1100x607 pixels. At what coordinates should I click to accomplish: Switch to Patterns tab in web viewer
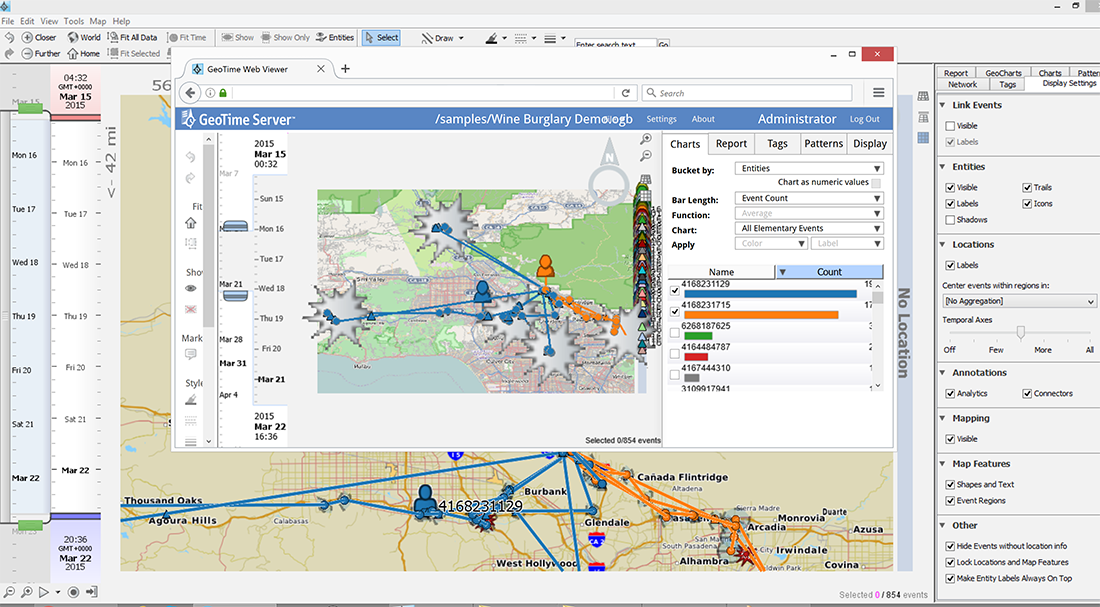coord(823,143)
